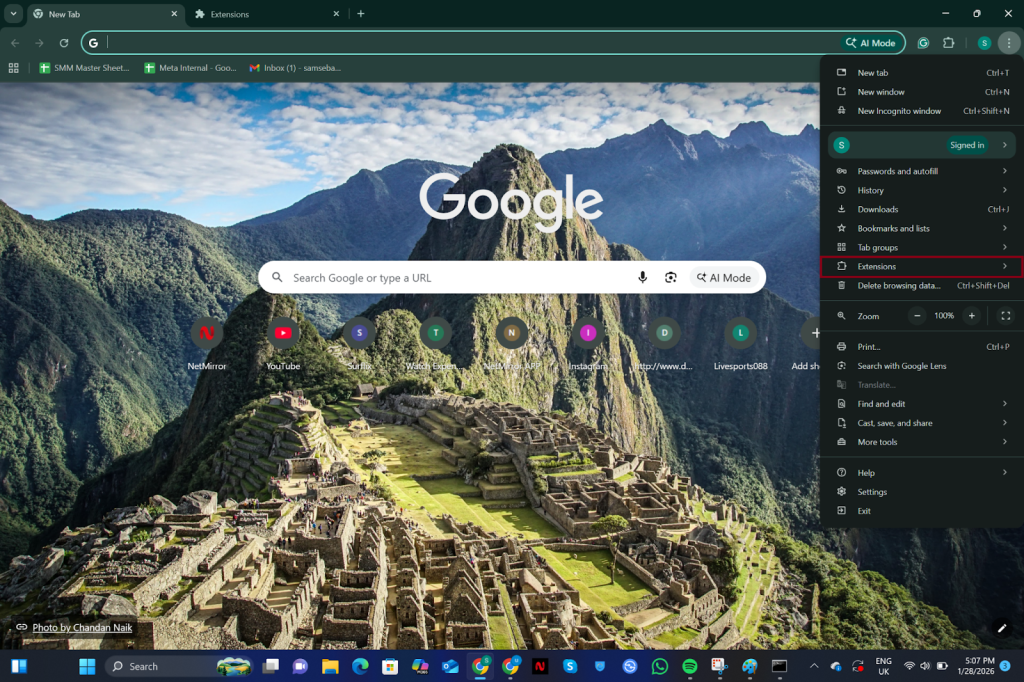
Task: Open Google Lens image search icon
Action: [x=671, y=277]
